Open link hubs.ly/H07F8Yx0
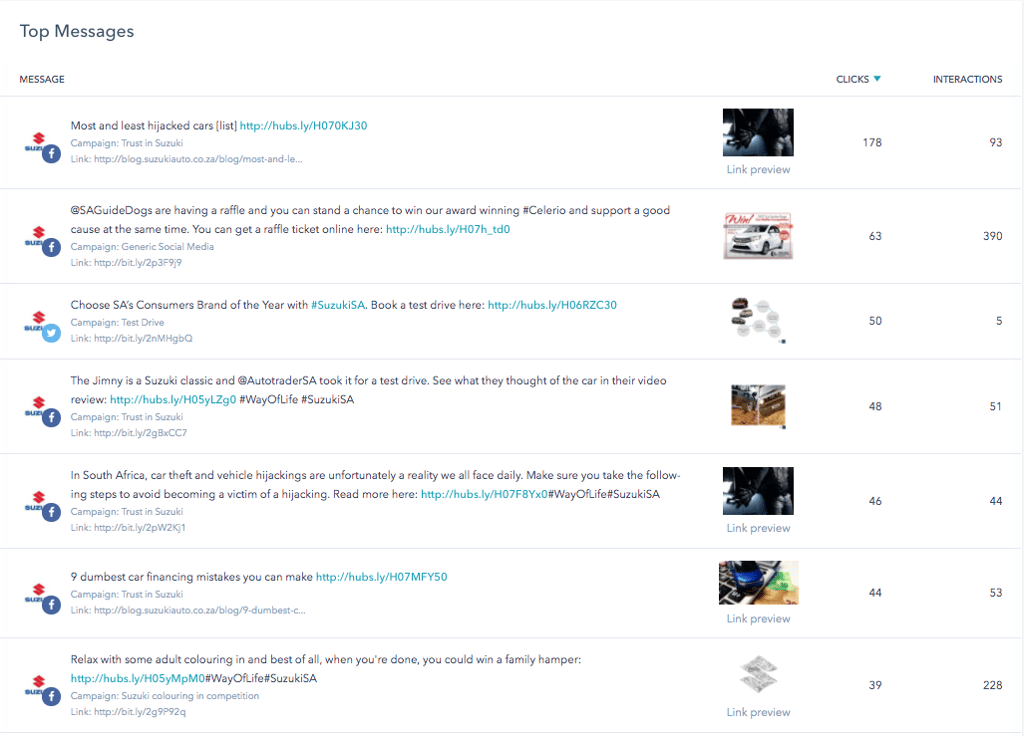 (x=484, y=494)
